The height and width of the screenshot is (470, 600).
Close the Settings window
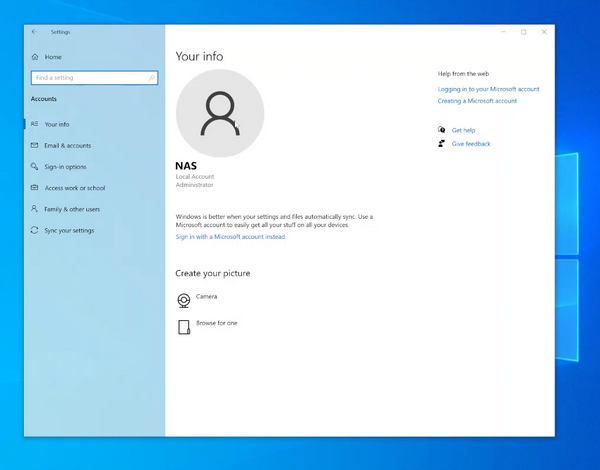[544, 32]
